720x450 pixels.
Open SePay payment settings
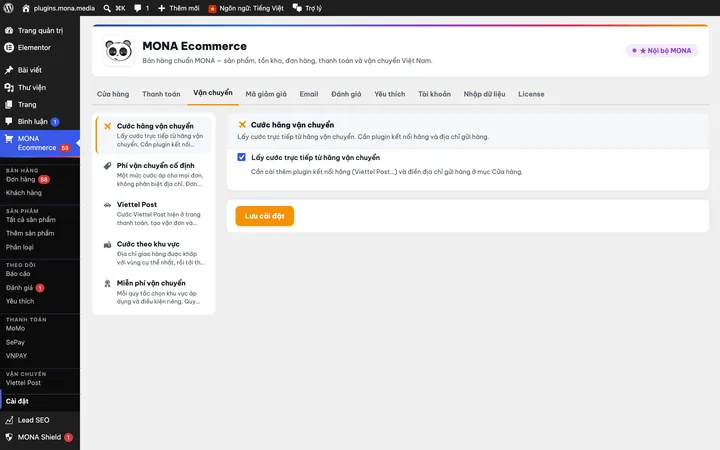point(15,342)
